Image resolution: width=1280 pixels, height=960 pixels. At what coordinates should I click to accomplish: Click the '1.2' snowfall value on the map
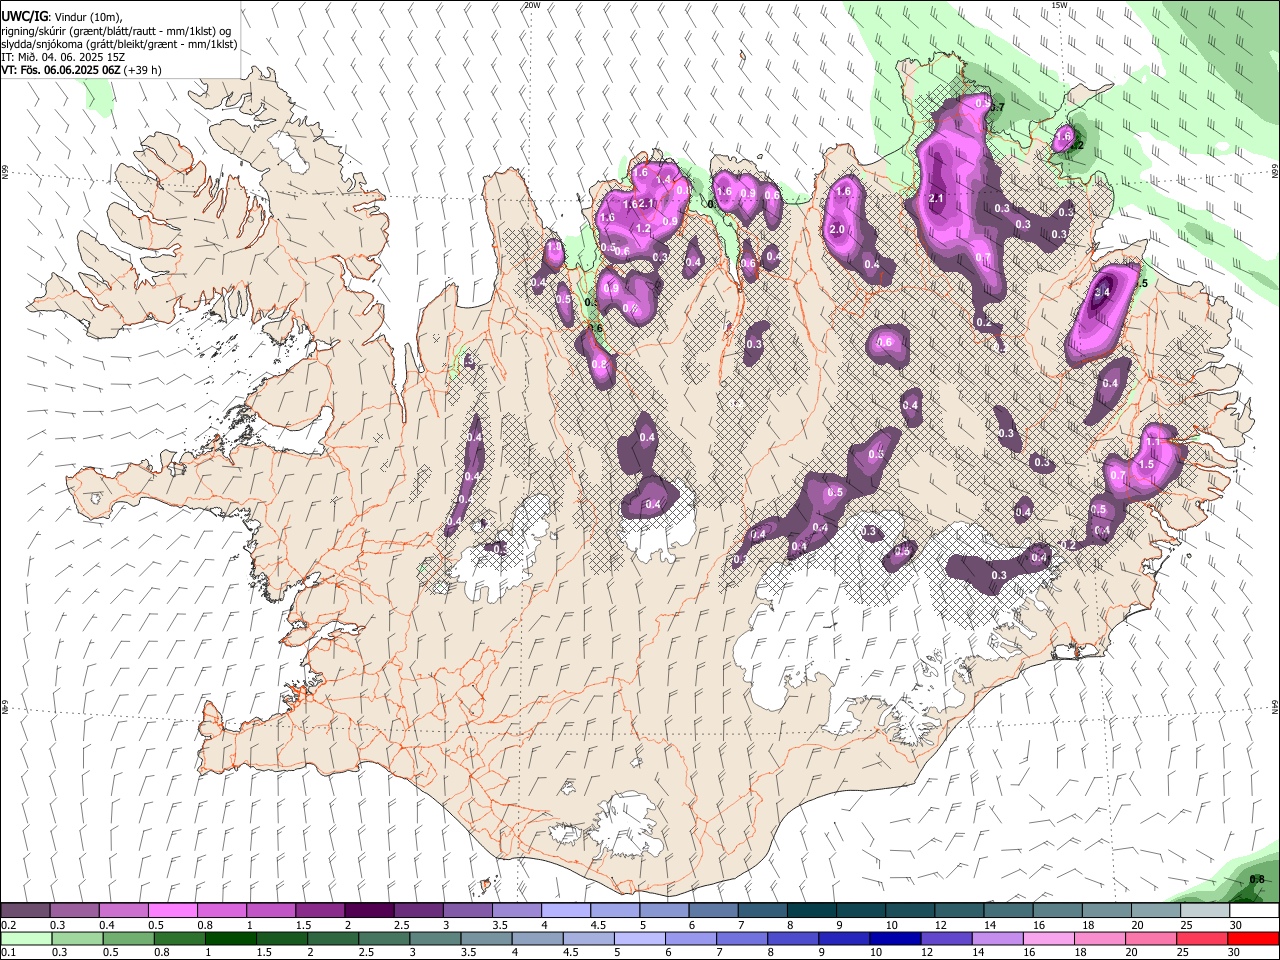click(x=643, y=229)
